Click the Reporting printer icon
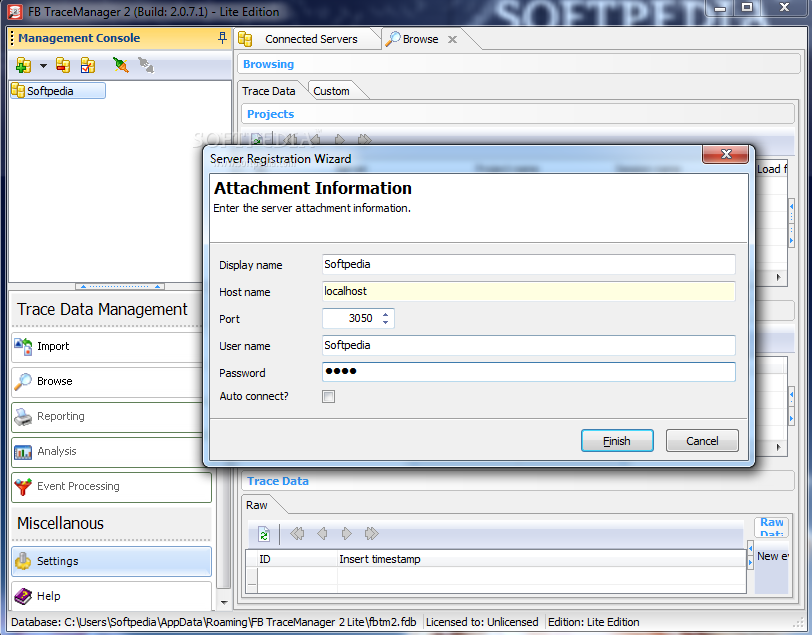Image resolution: width=812 pixels, height=635 pixels. [x=23, y=416]
